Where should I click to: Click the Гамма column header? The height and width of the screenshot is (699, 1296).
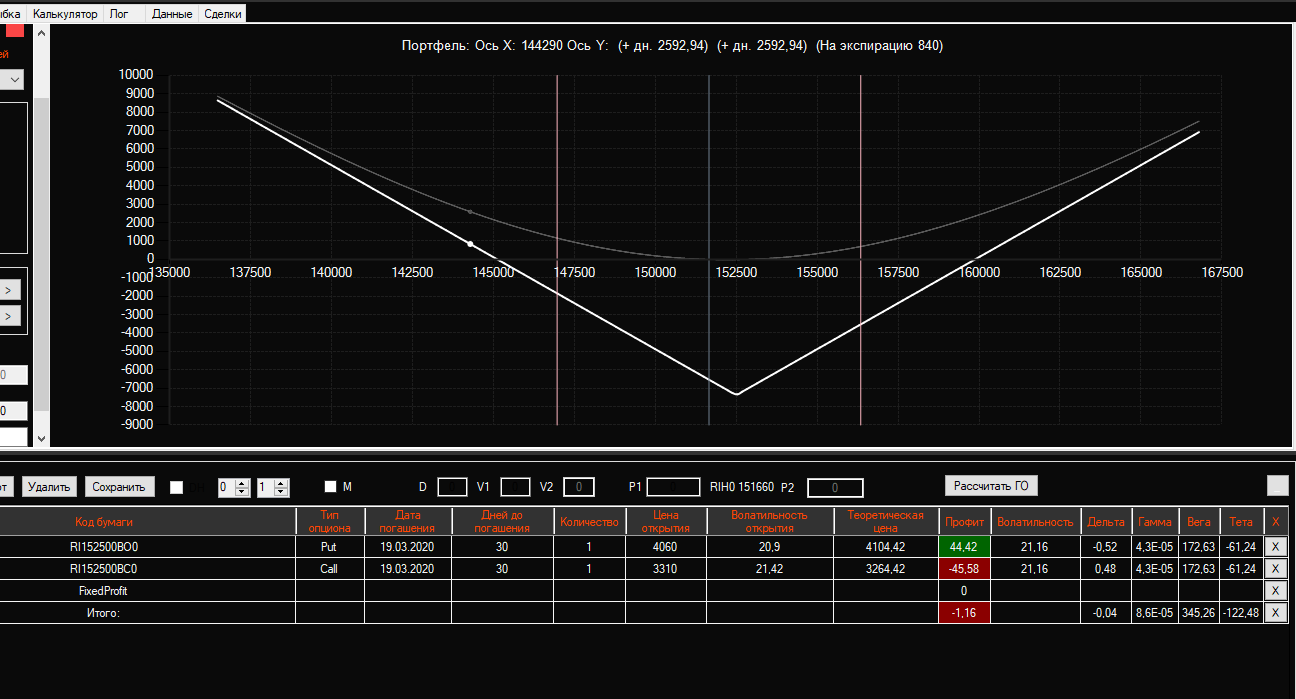(1155, 521)
